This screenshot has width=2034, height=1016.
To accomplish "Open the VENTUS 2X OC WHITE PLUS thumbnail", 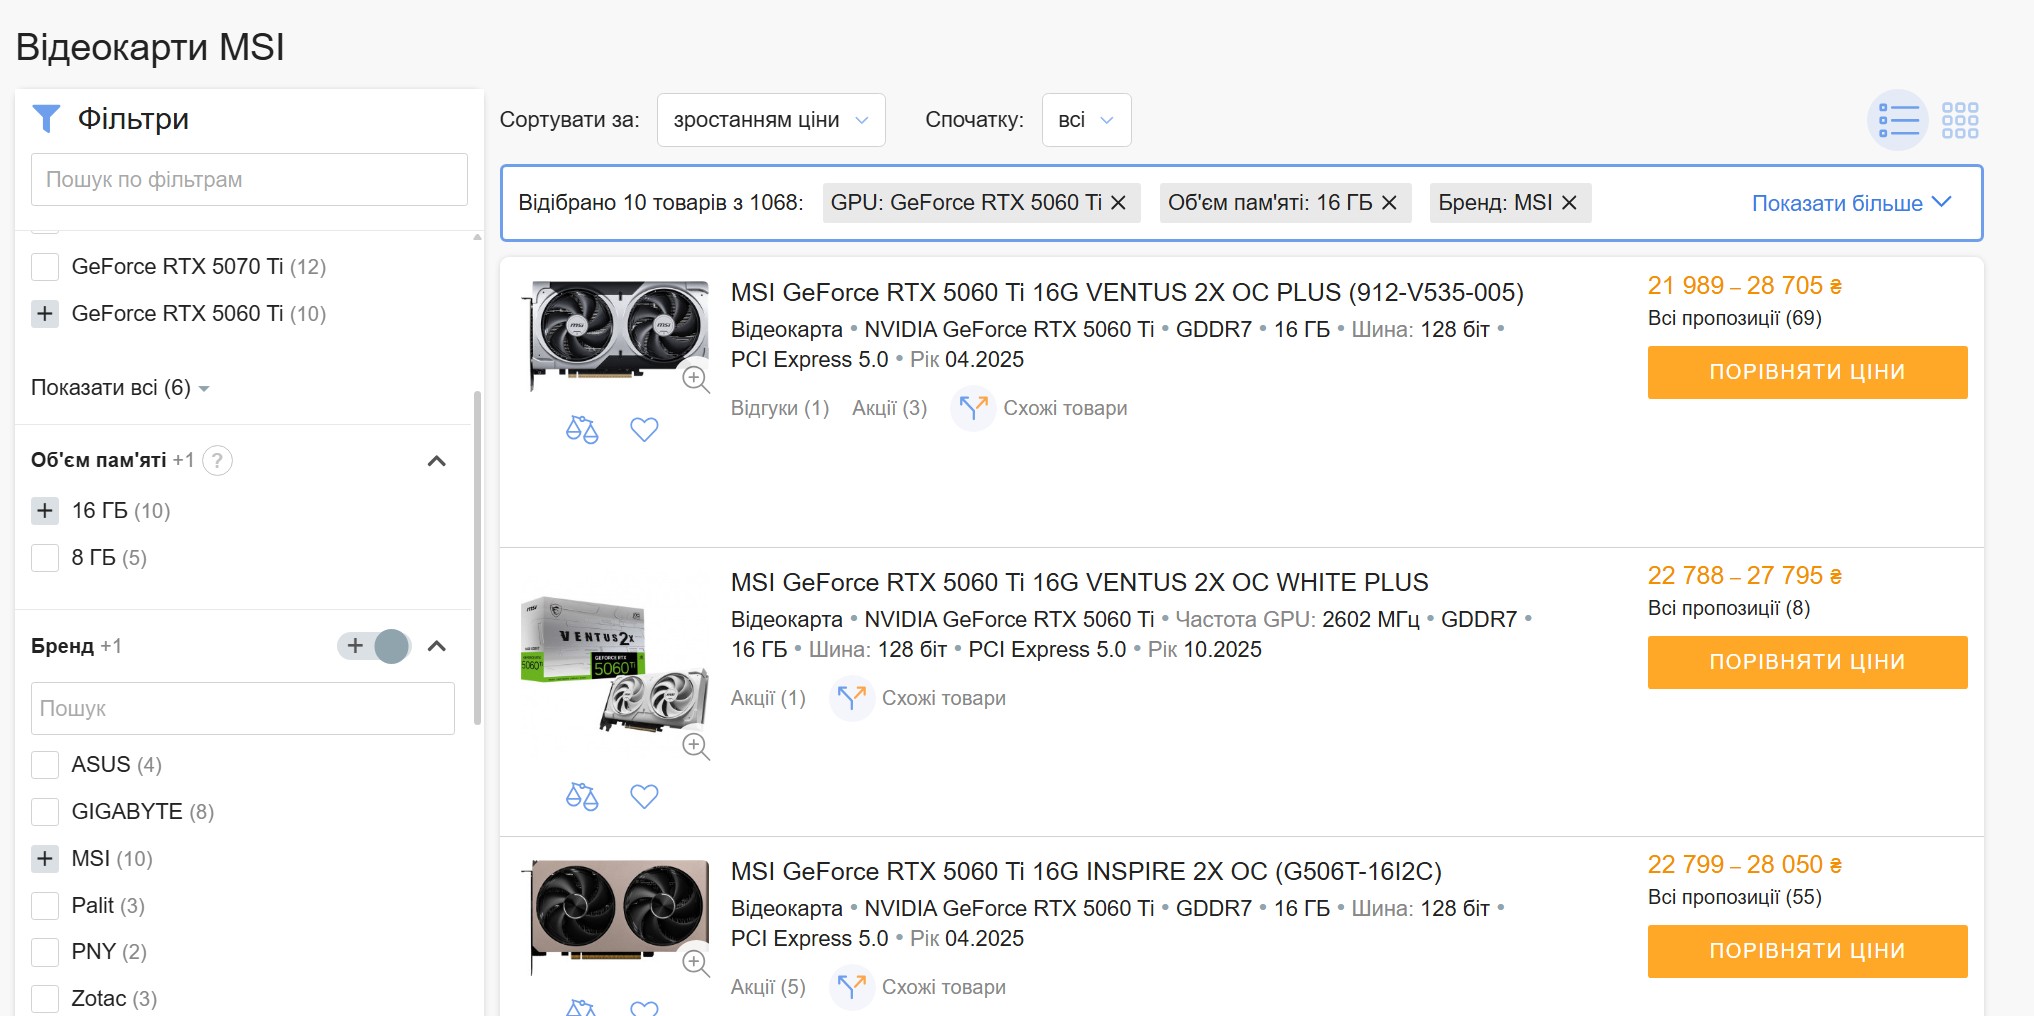I will point(615,665).
